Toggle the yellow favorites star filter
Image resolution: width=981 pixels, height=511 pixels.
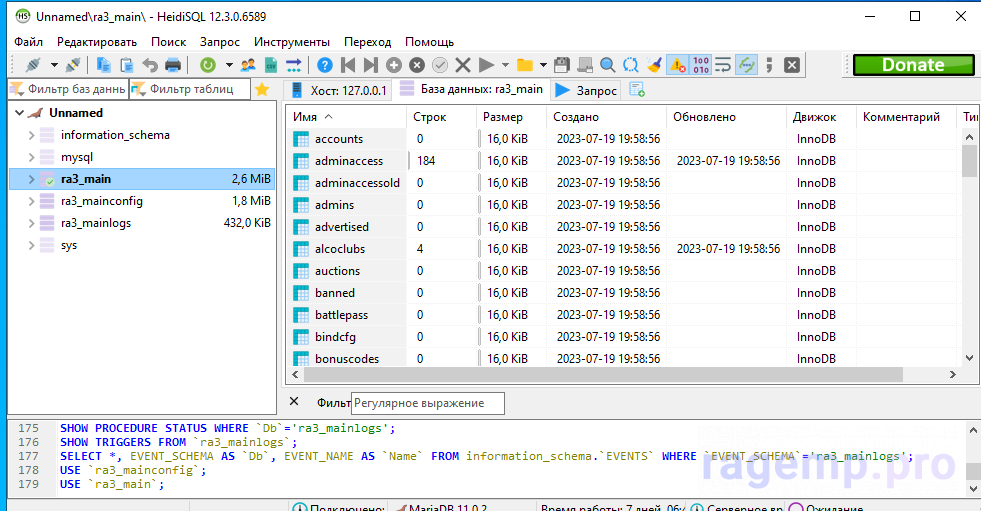click(x=262, y=89)
